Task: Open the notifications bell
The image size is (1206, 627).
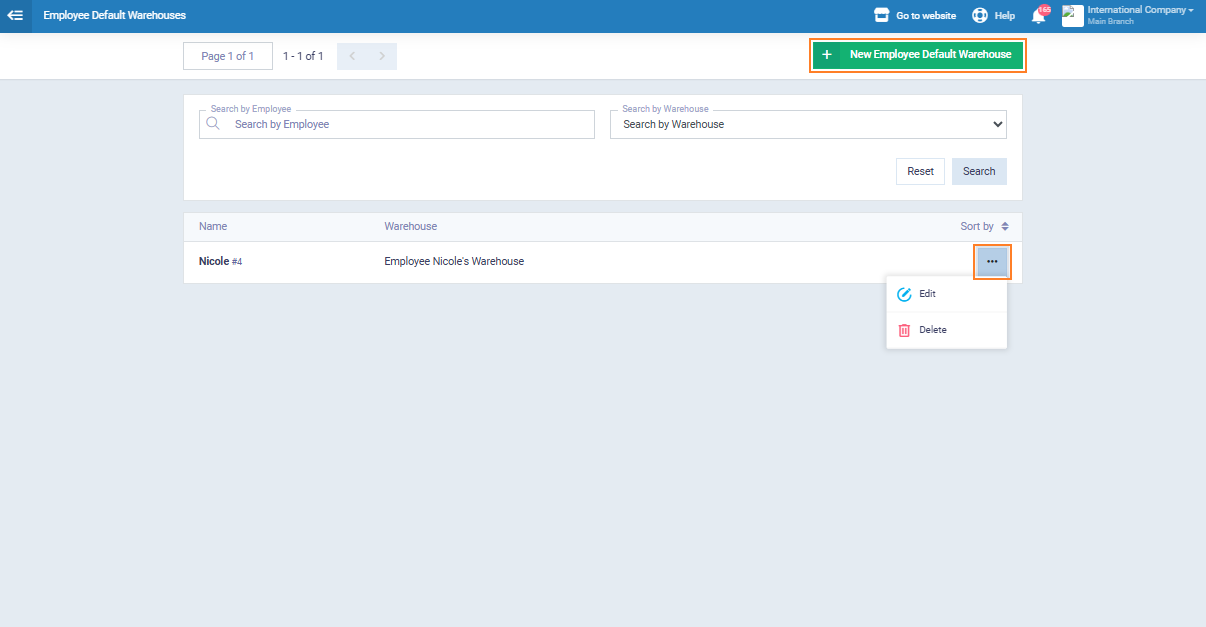Action: (x=1039, y=16)
